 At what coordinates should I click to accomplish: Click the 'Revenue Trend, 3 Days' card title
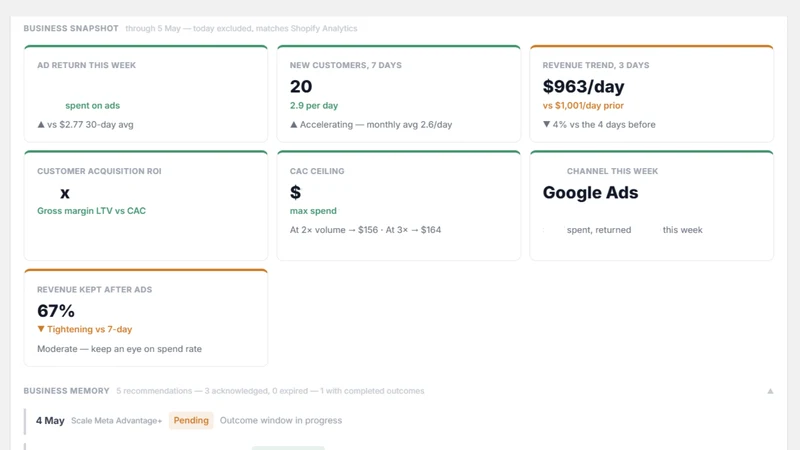(x=596, y=65)
